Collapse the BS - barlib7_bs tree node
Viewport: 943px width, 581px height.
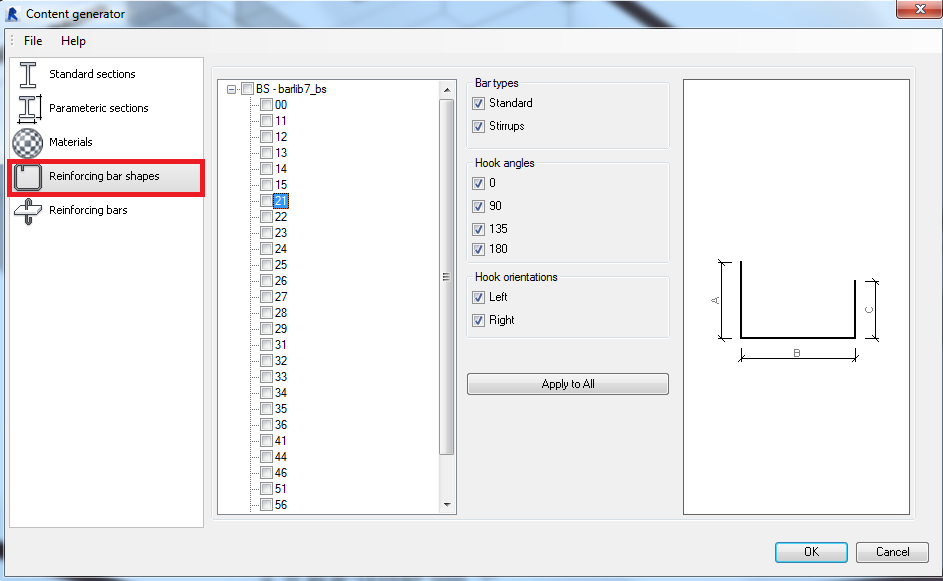(x=230, y=88)
